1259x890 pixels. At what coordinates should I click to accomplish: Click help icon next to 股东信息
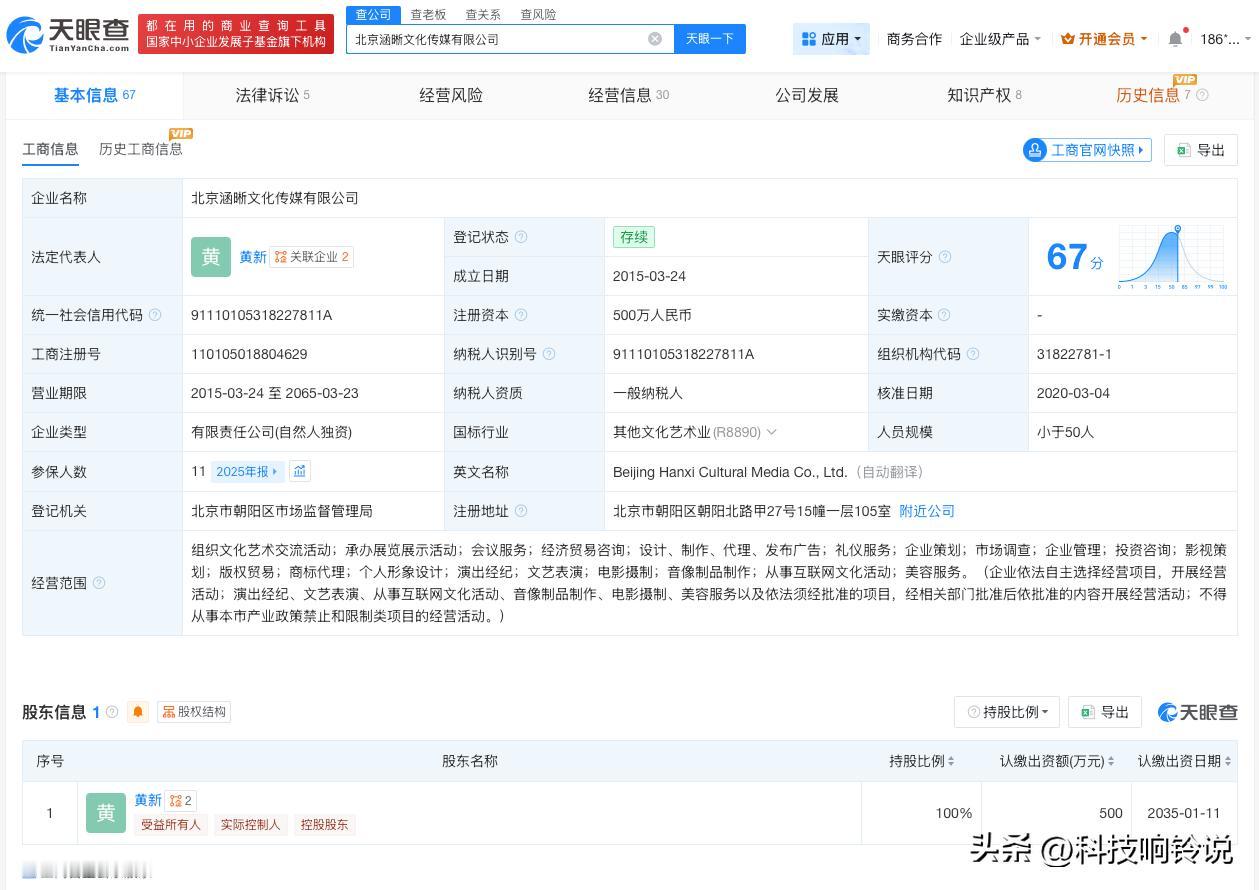(x=112, y=712)
